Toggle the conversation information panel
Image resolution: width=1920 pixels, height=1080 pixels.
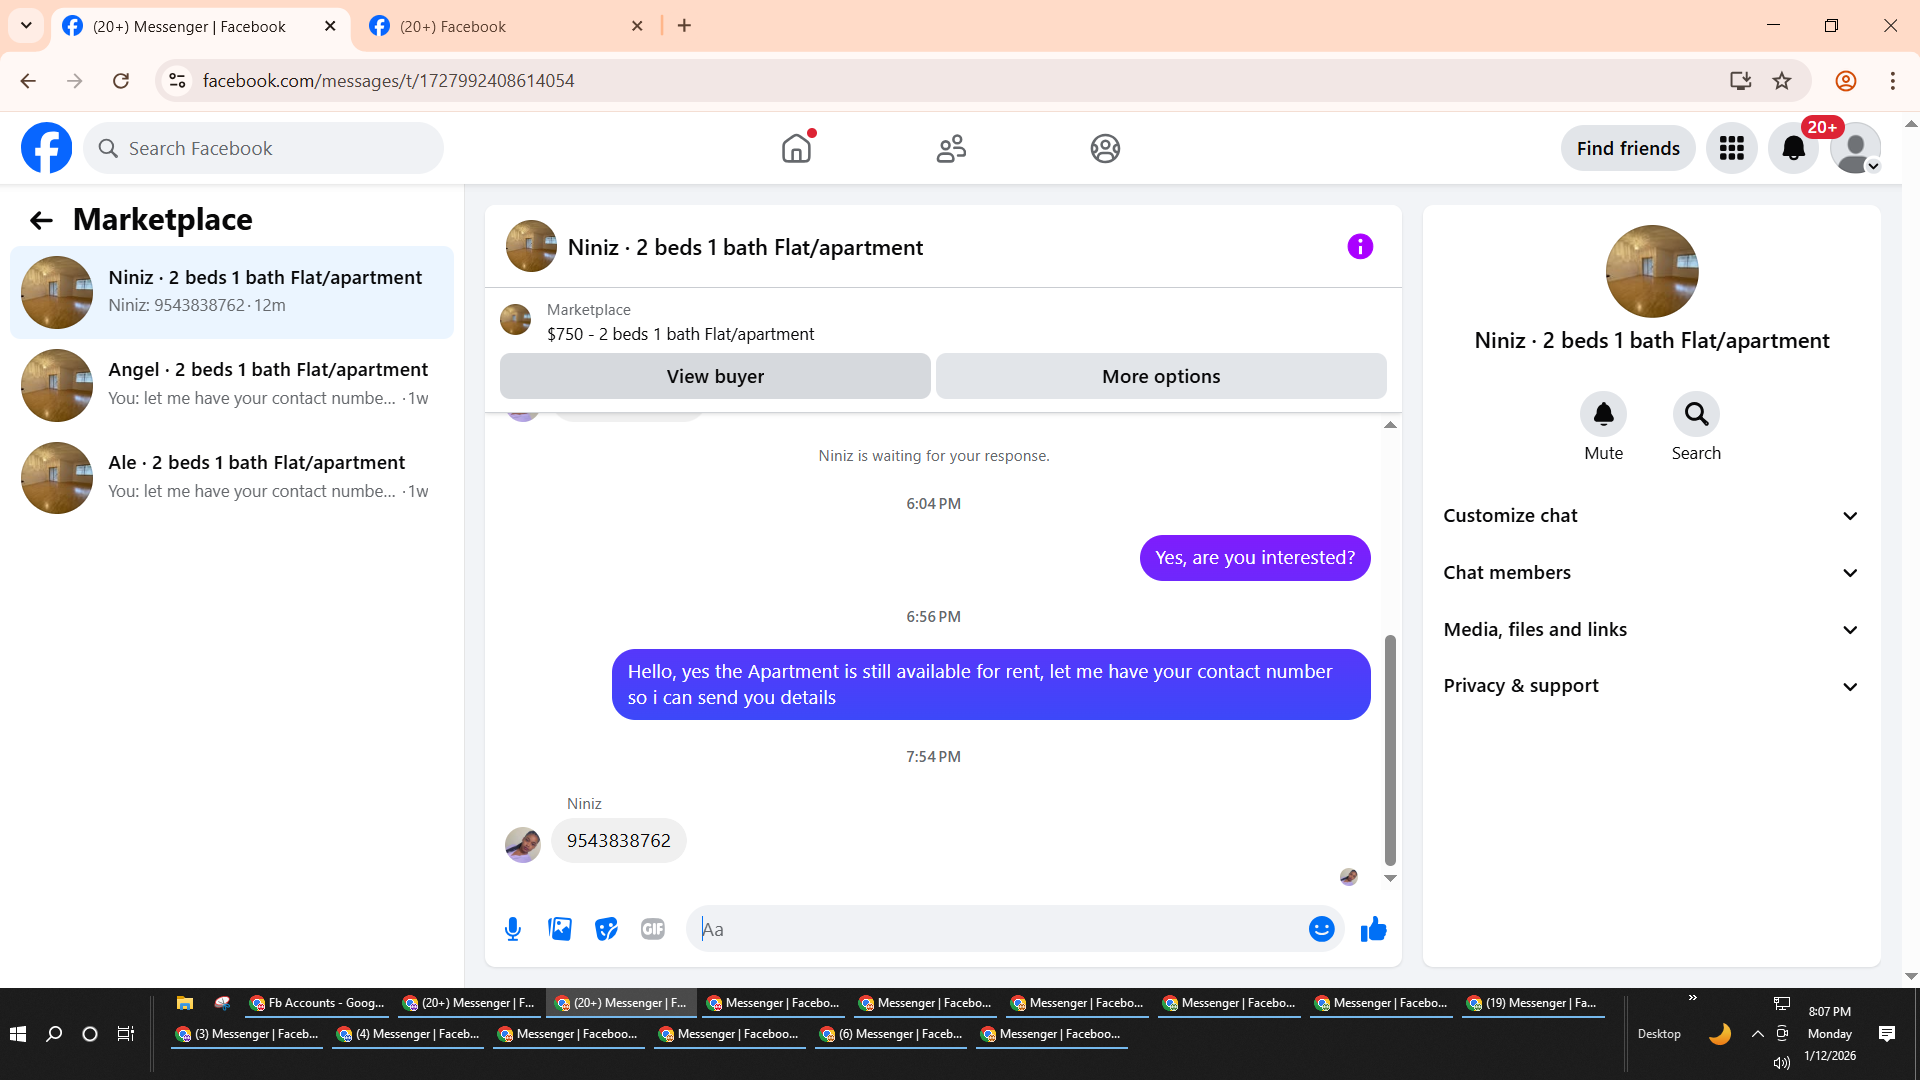(x=1360, y=247)
